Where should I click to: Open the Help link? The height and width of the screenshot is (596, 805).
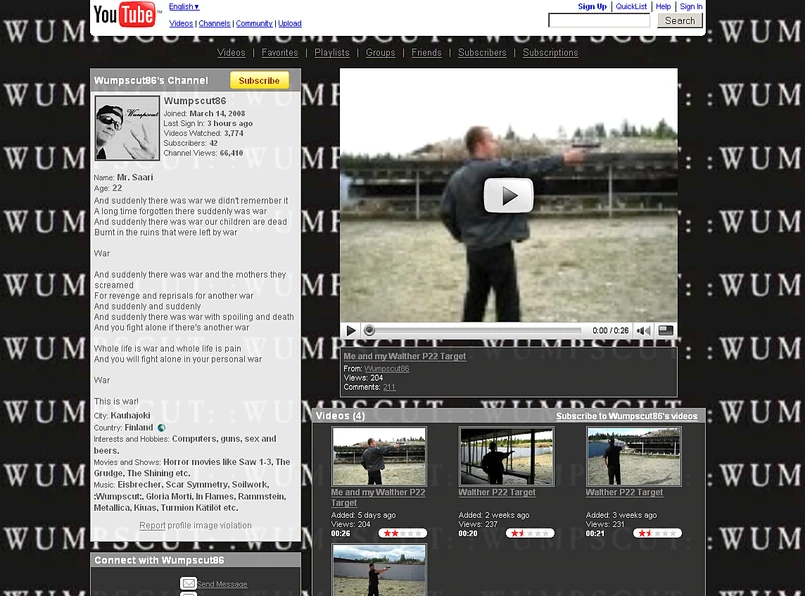663,7
